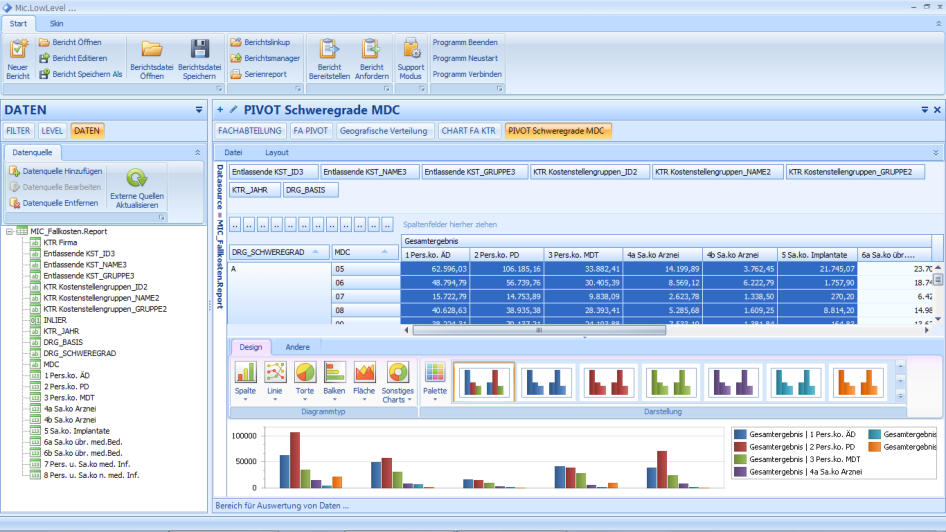Select the Linie chart type
946x532 pixels.
[275, 373]
